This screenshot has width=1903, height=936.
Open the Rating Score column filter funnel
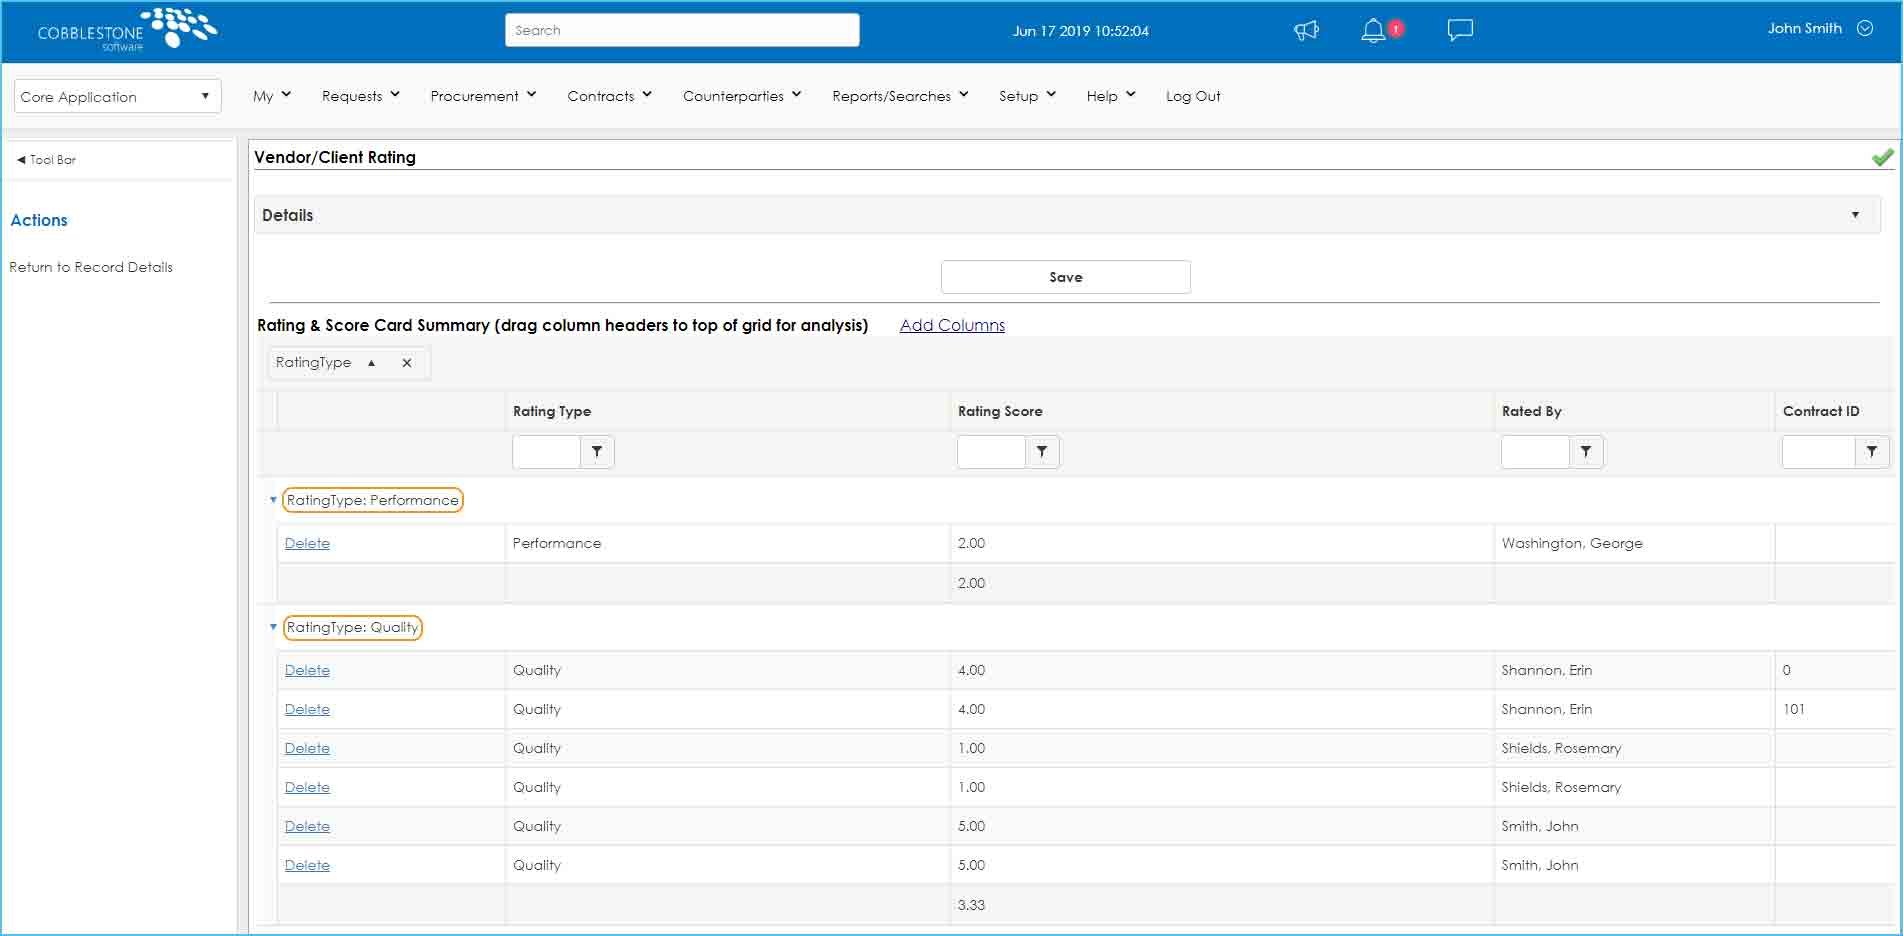pyautogui.click(x=1043, y=452)
